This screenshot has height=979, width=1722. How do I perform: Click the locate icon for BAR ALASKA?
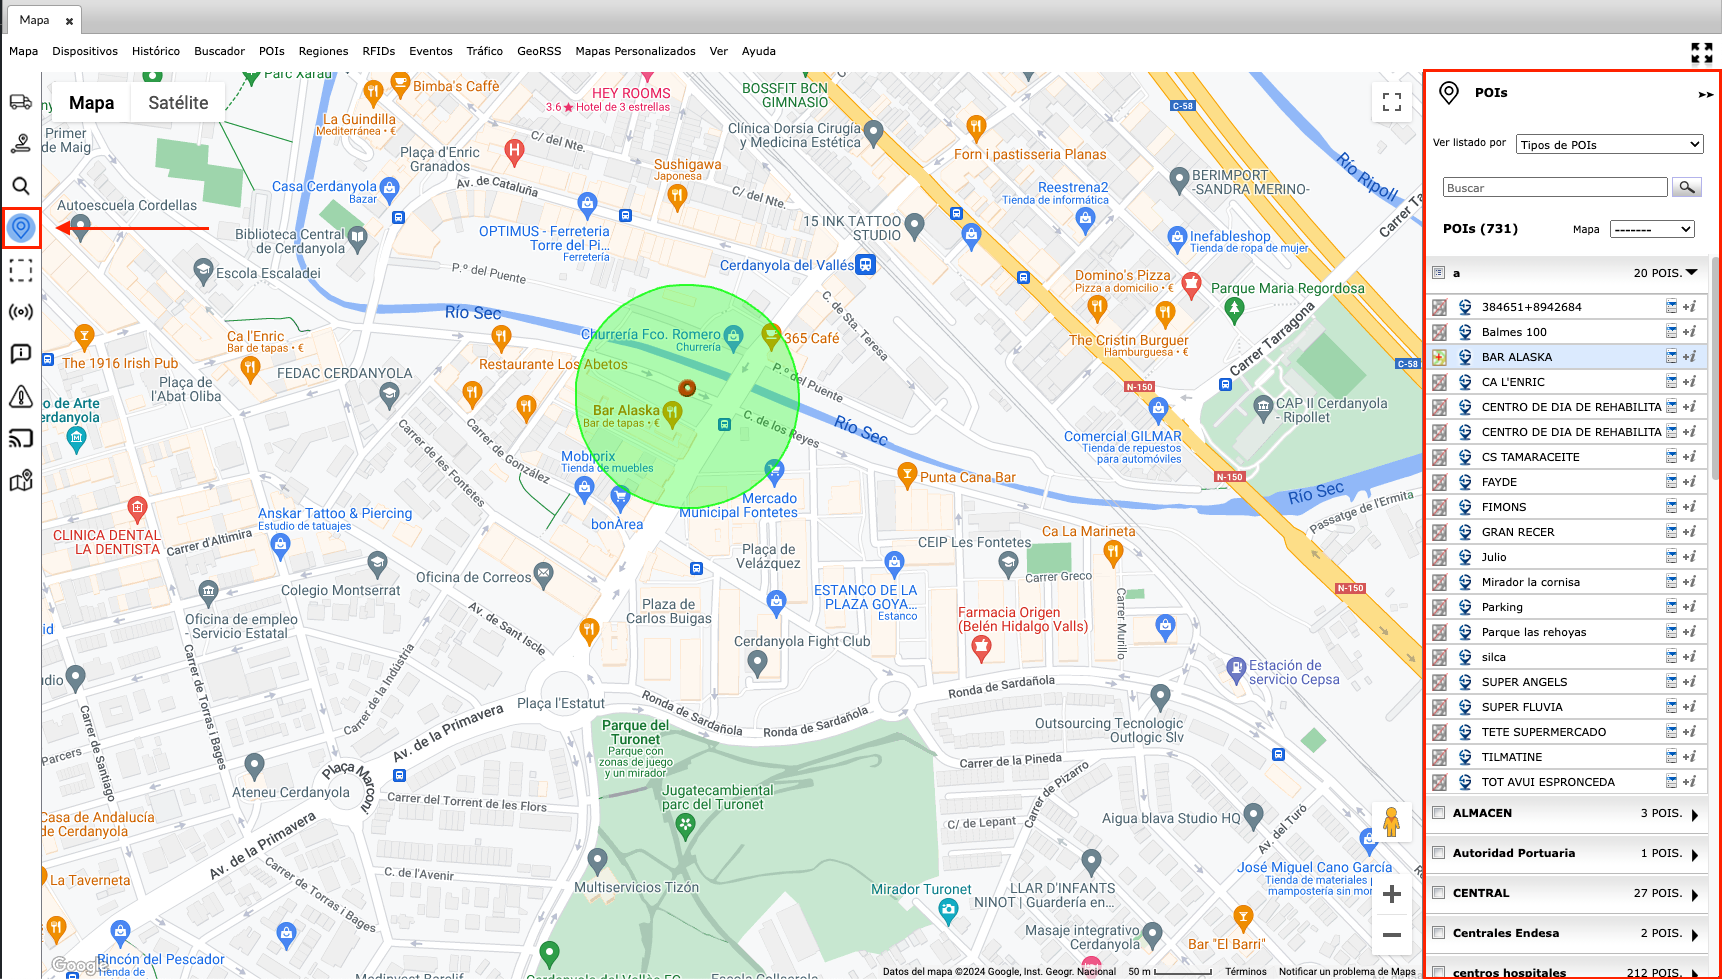coord(1465,357)
